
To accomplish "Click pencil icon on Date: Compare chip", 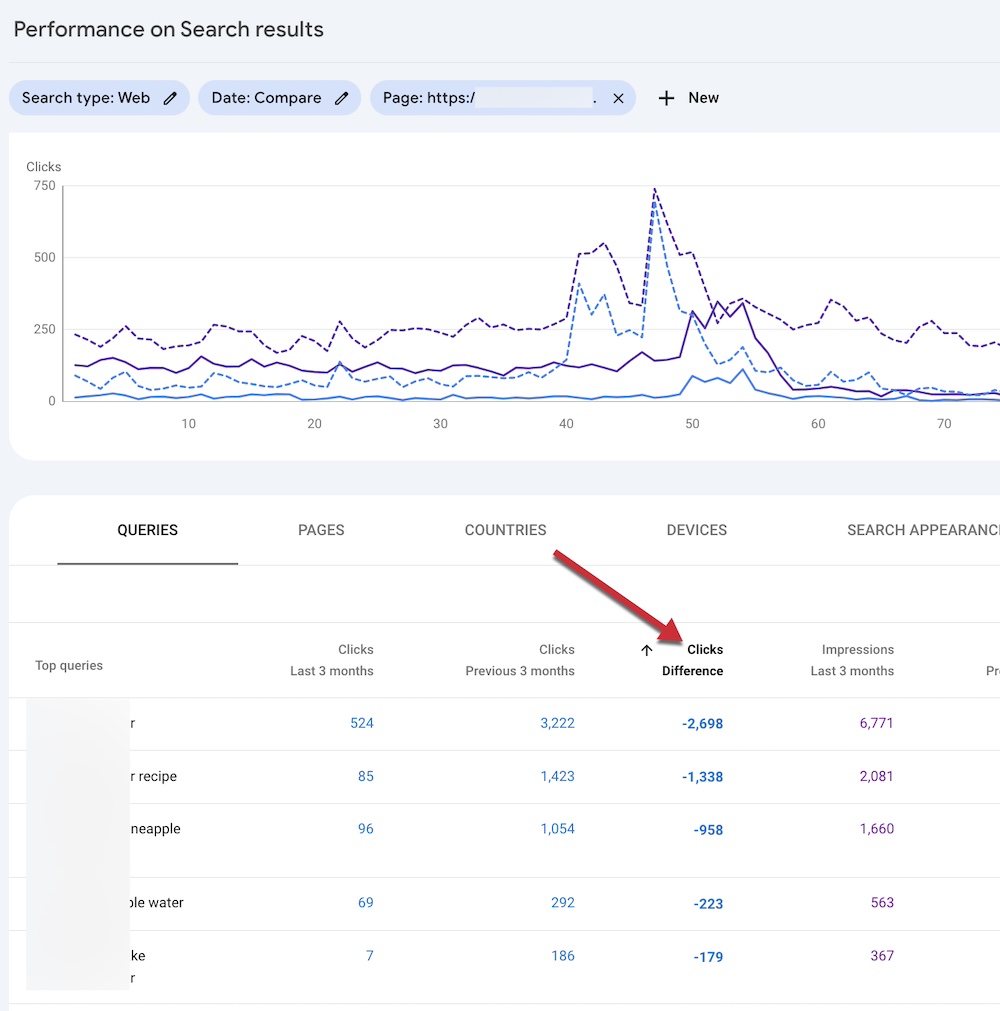I will coord(342,98).
